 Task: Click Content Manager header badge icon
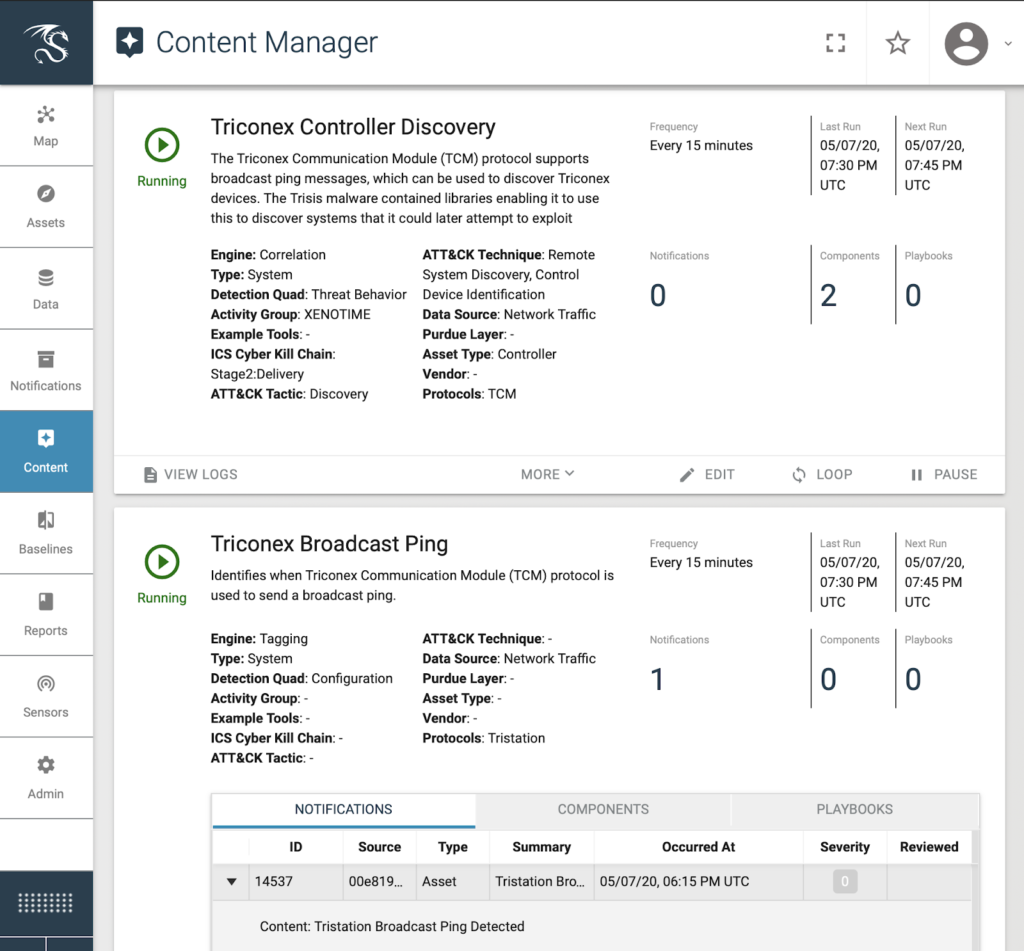(129, 42)
